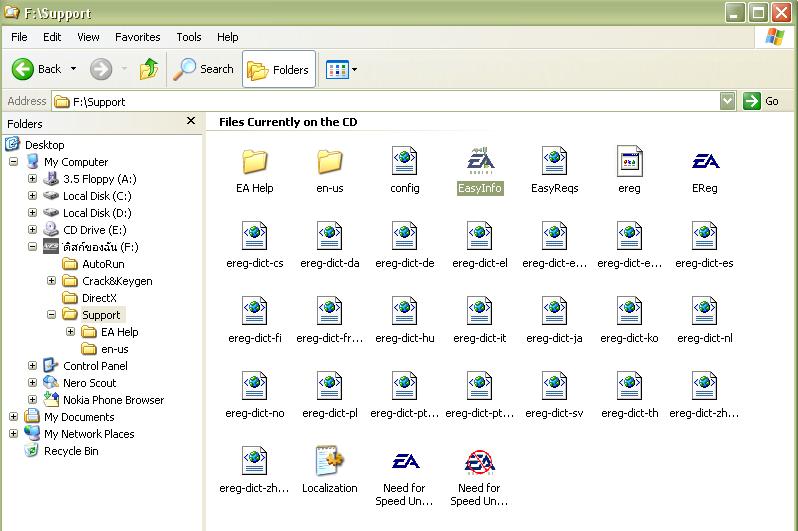Expand the Local Disk (C:) node
This screenshot has width=798, height=531.
pos(33,195)
